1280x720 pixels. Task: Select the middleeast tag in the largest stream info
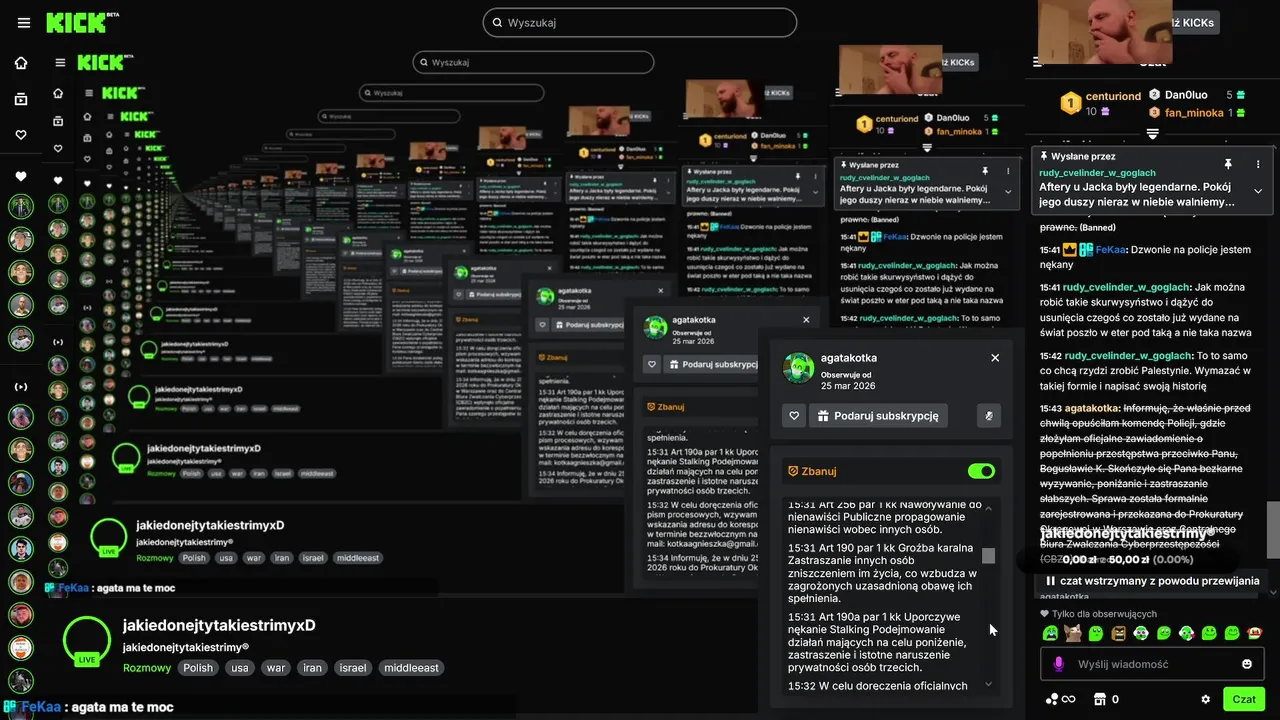pyautogui.click(x=411, y=667)
